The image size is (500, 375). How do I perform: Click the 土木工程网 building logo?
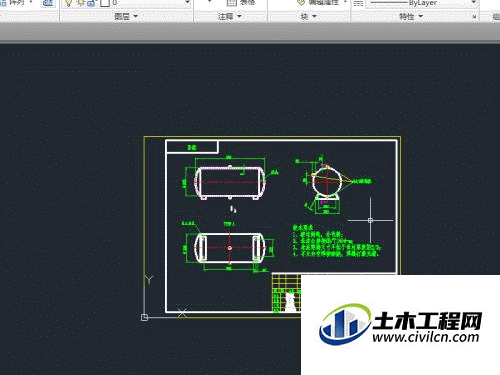tap(345, 324)
